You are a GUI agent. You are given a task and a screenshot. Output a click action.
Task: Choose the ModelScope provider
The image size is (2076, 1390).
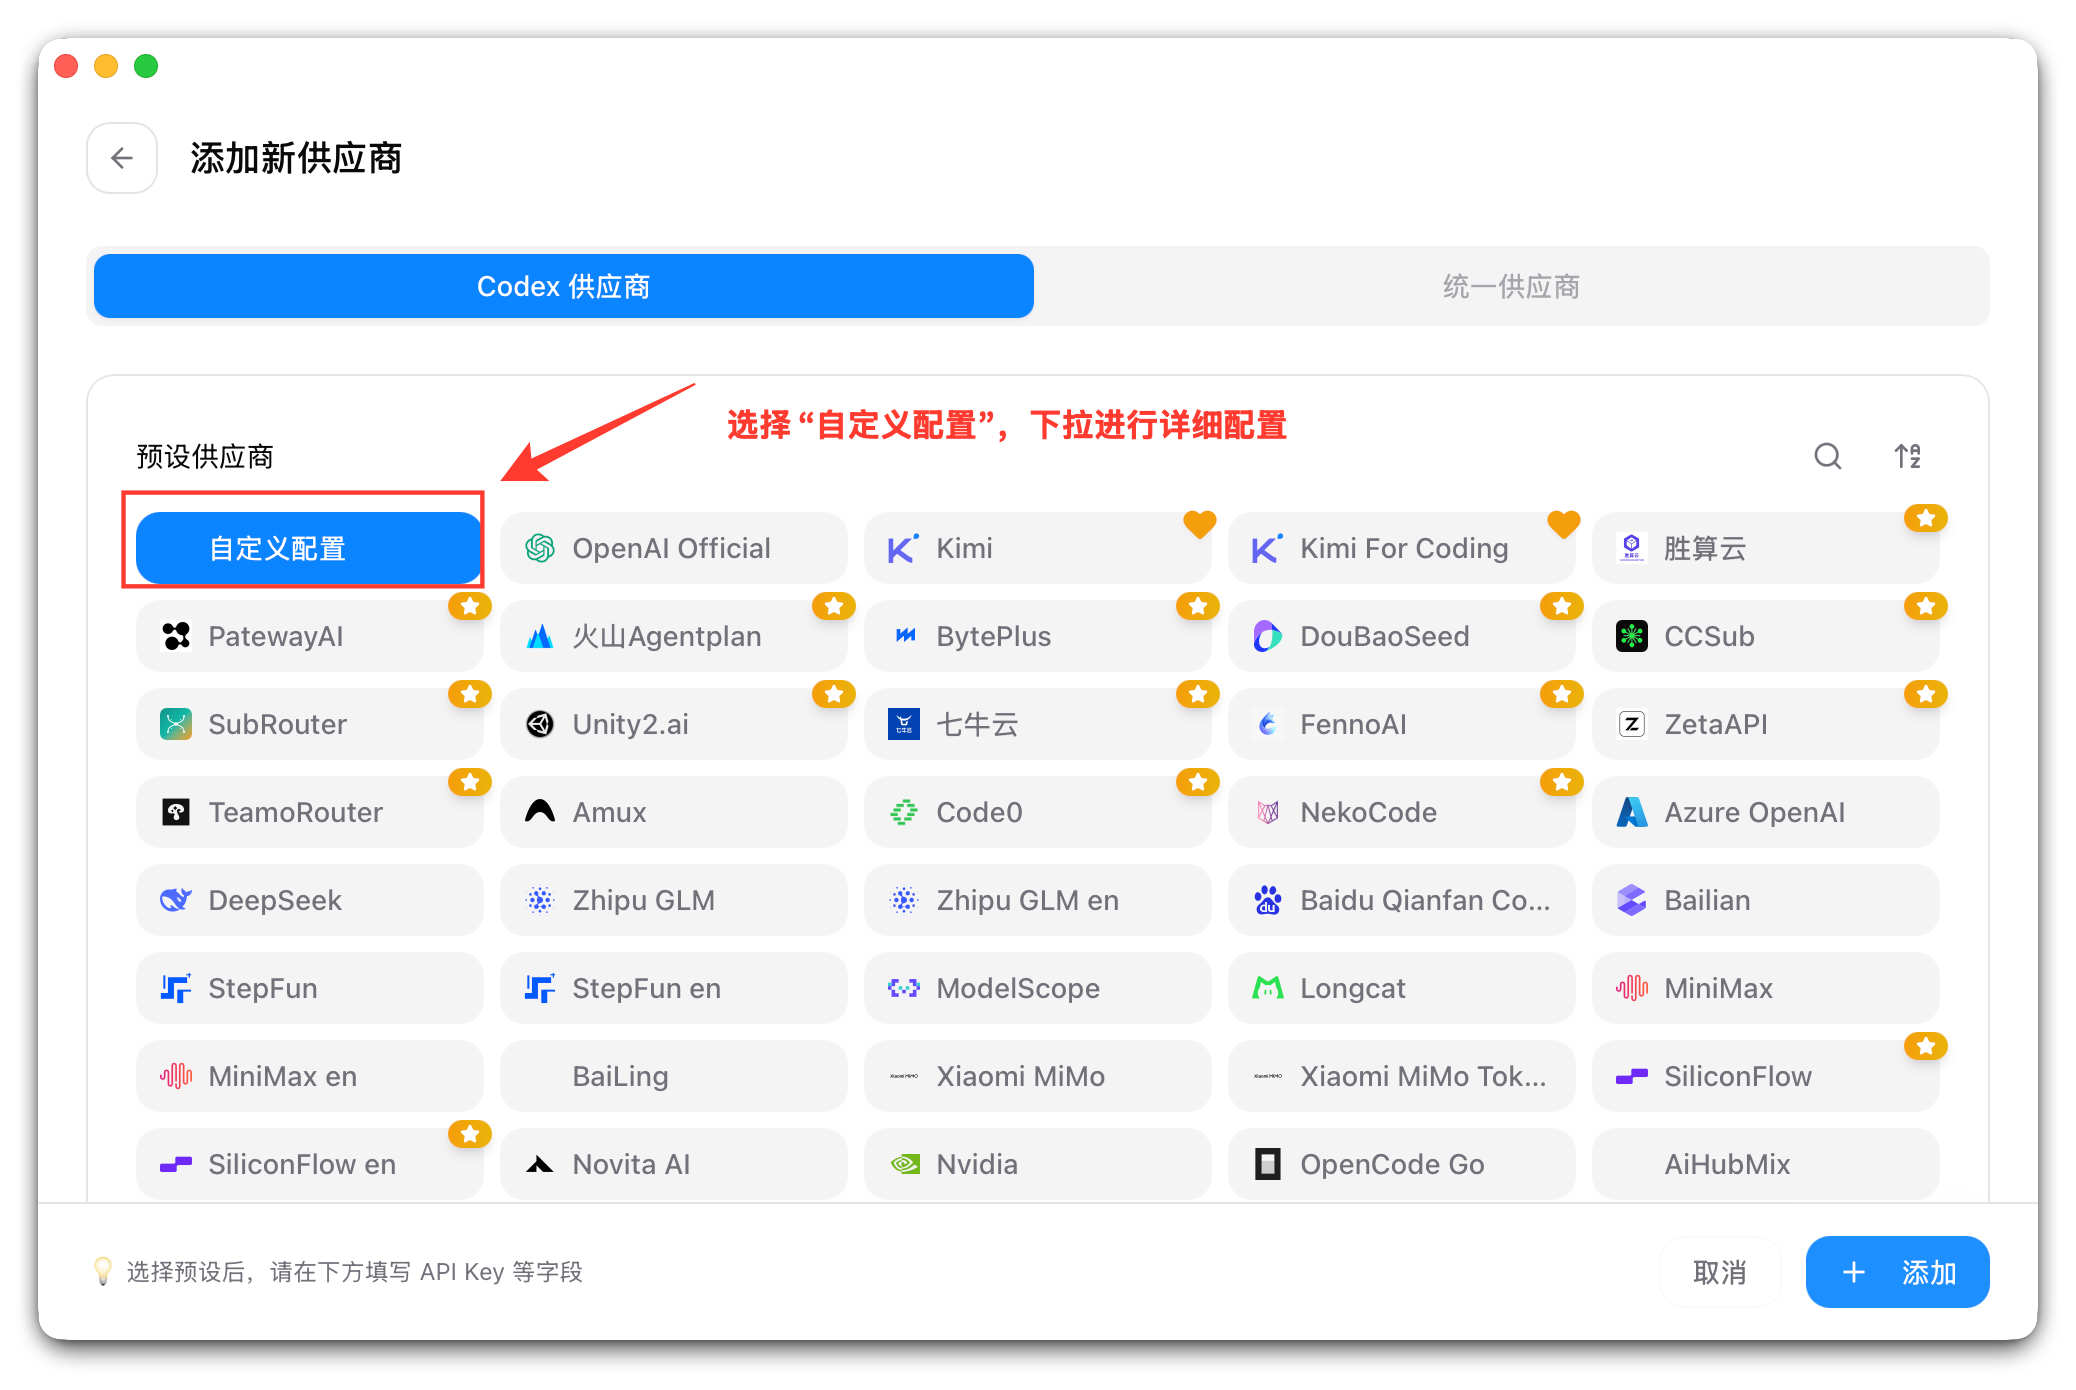click(1037, 988)
